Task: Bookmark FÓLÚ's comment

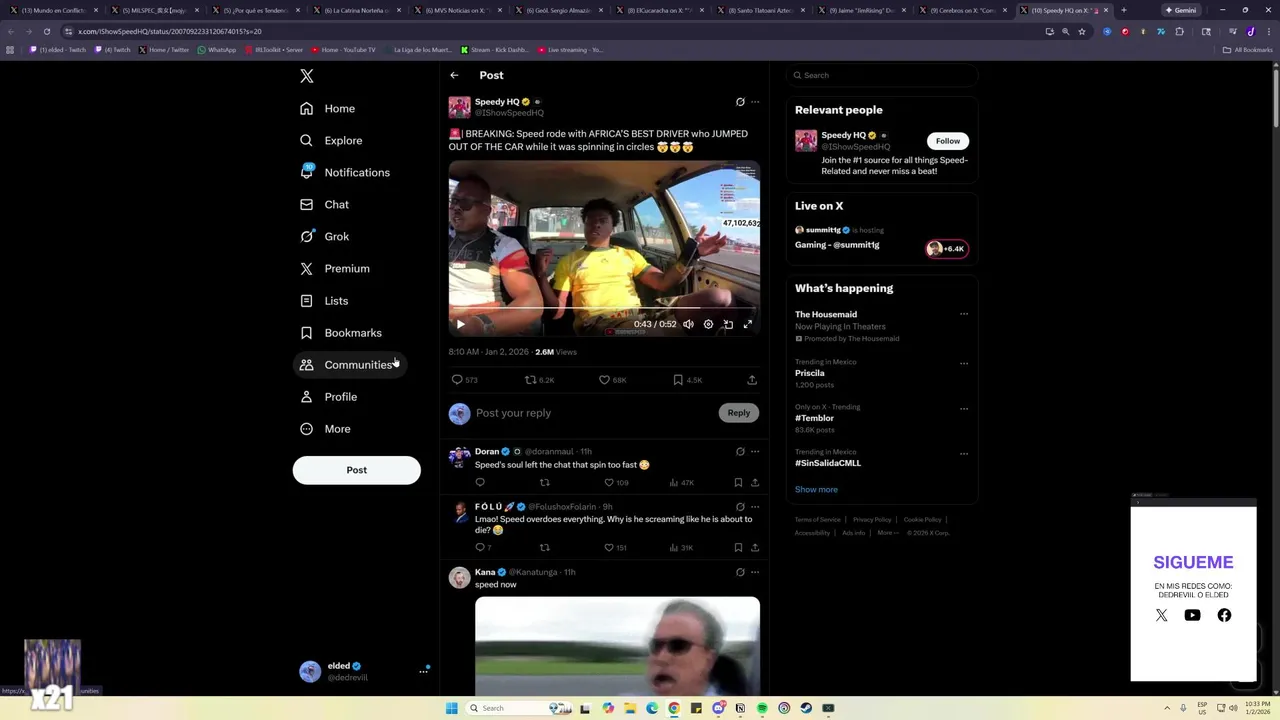Action: [x=738, y=547]
